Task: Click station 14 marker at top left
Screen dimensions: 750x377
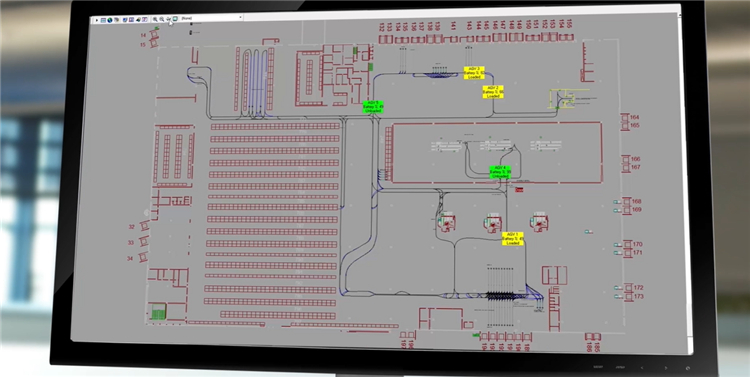Action: pyautogui.click(x=154, y=34)
